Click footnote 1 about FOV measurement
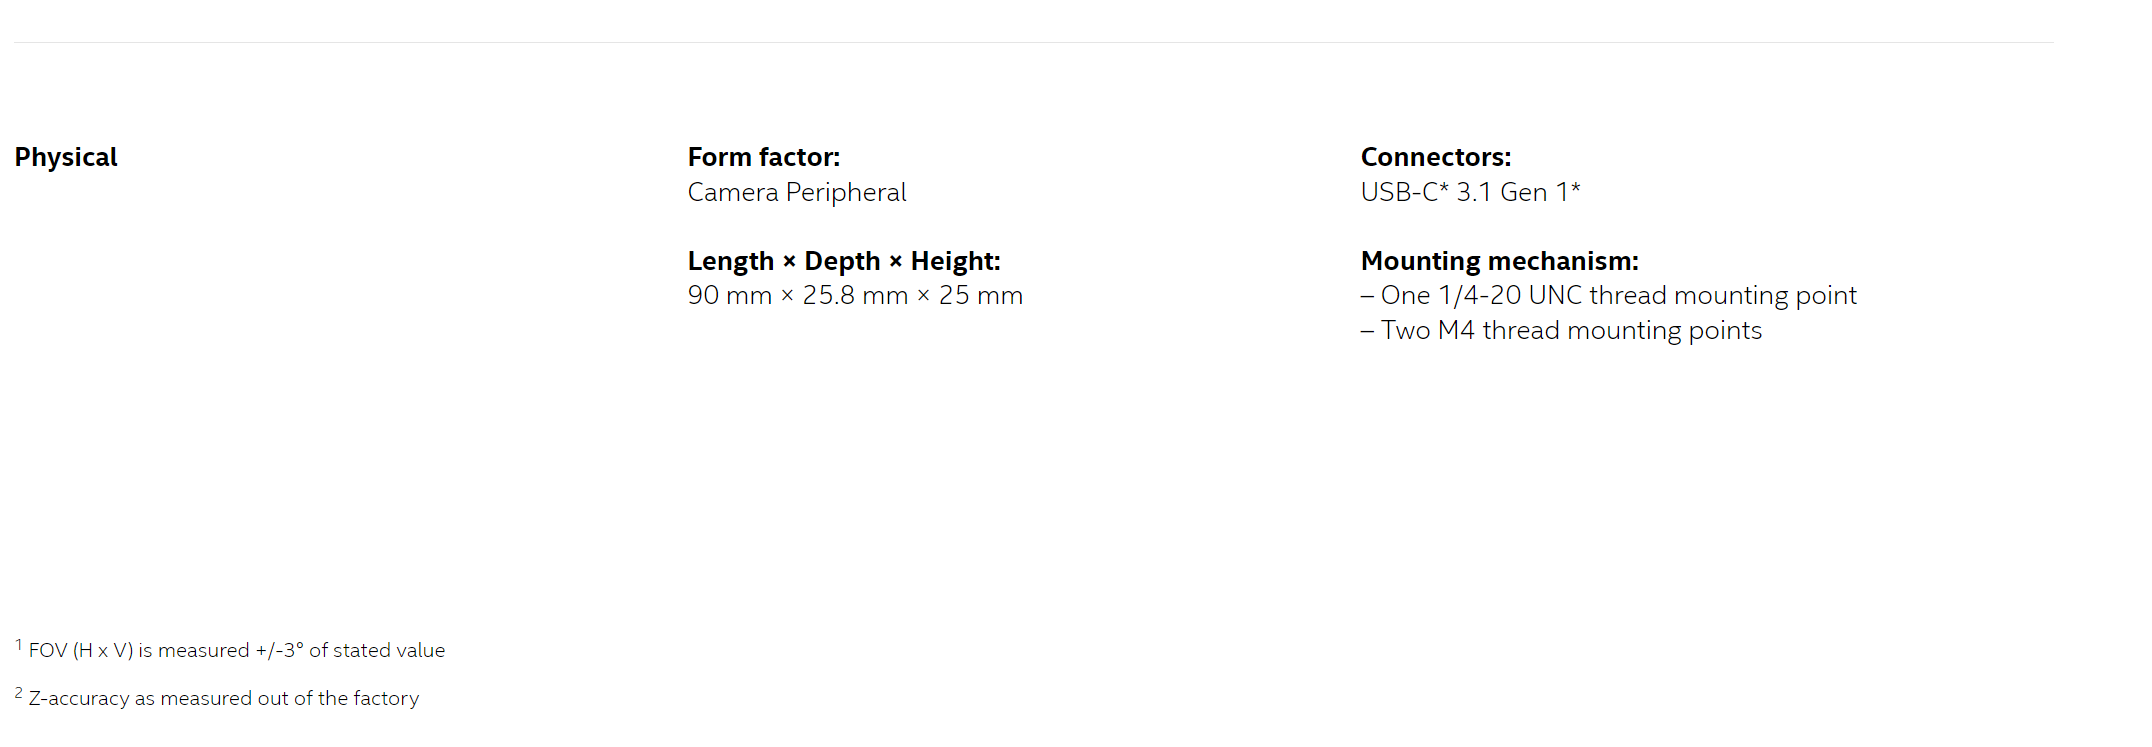2152x747 pixels. point(230,650)
